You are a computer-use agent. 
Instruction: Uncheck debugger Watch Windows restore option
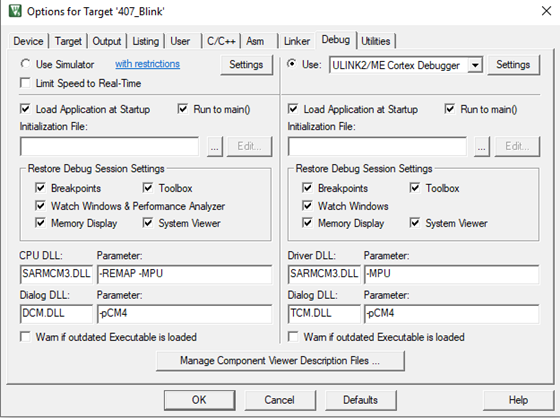click(307, 205)
